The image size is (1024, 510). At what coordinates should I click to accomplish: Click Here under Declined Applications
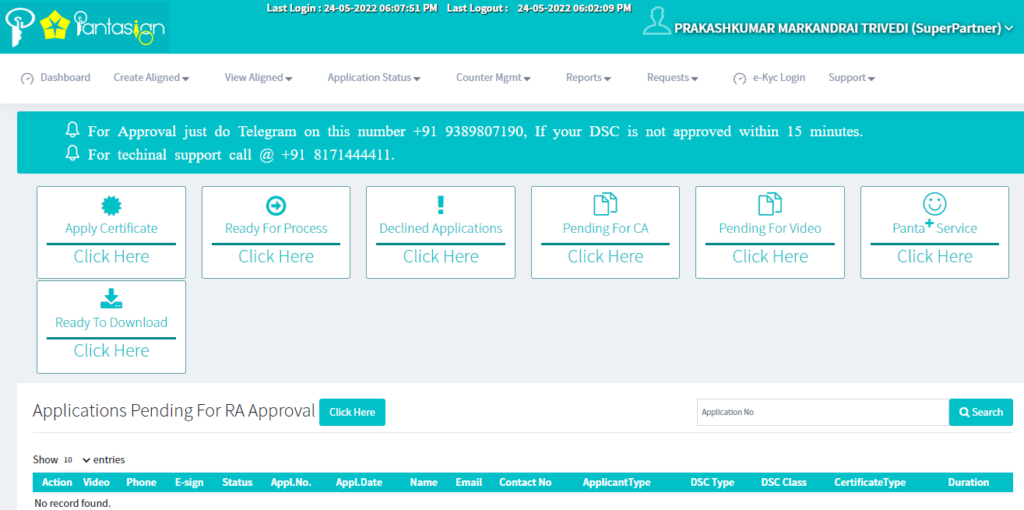pyautogui.click(x=441, y=257)
